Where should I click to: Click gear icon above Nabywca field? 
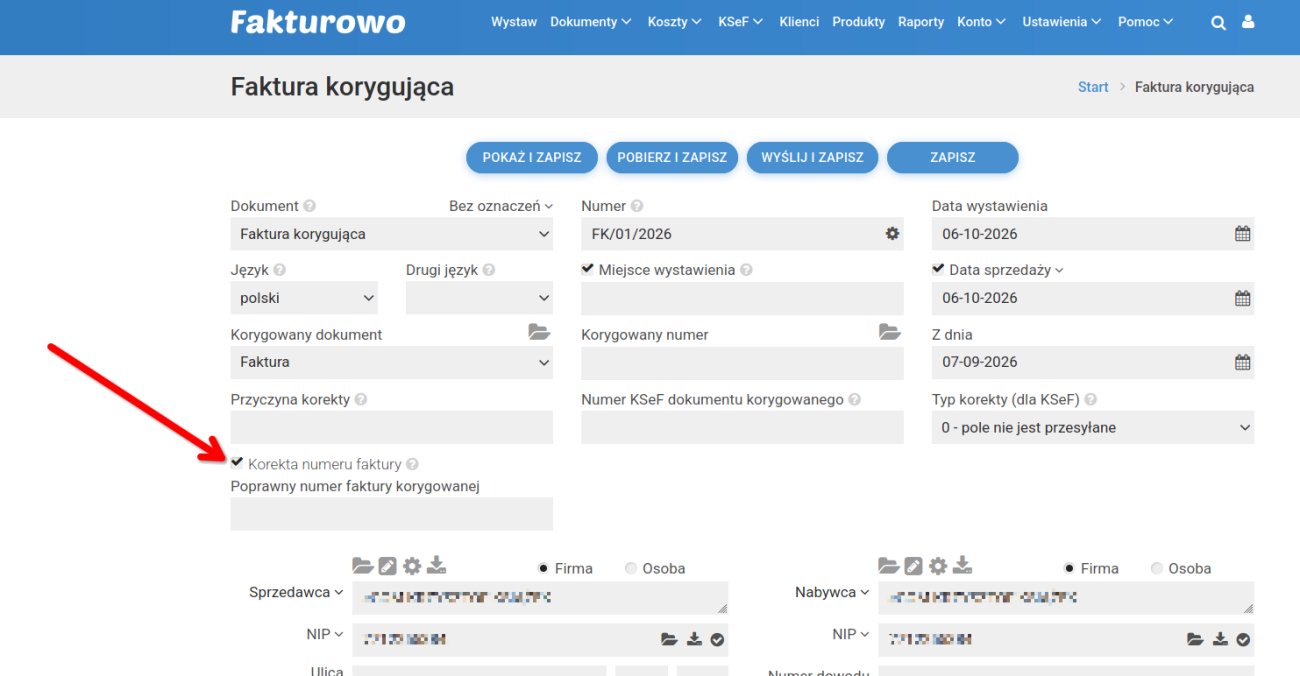937,566
